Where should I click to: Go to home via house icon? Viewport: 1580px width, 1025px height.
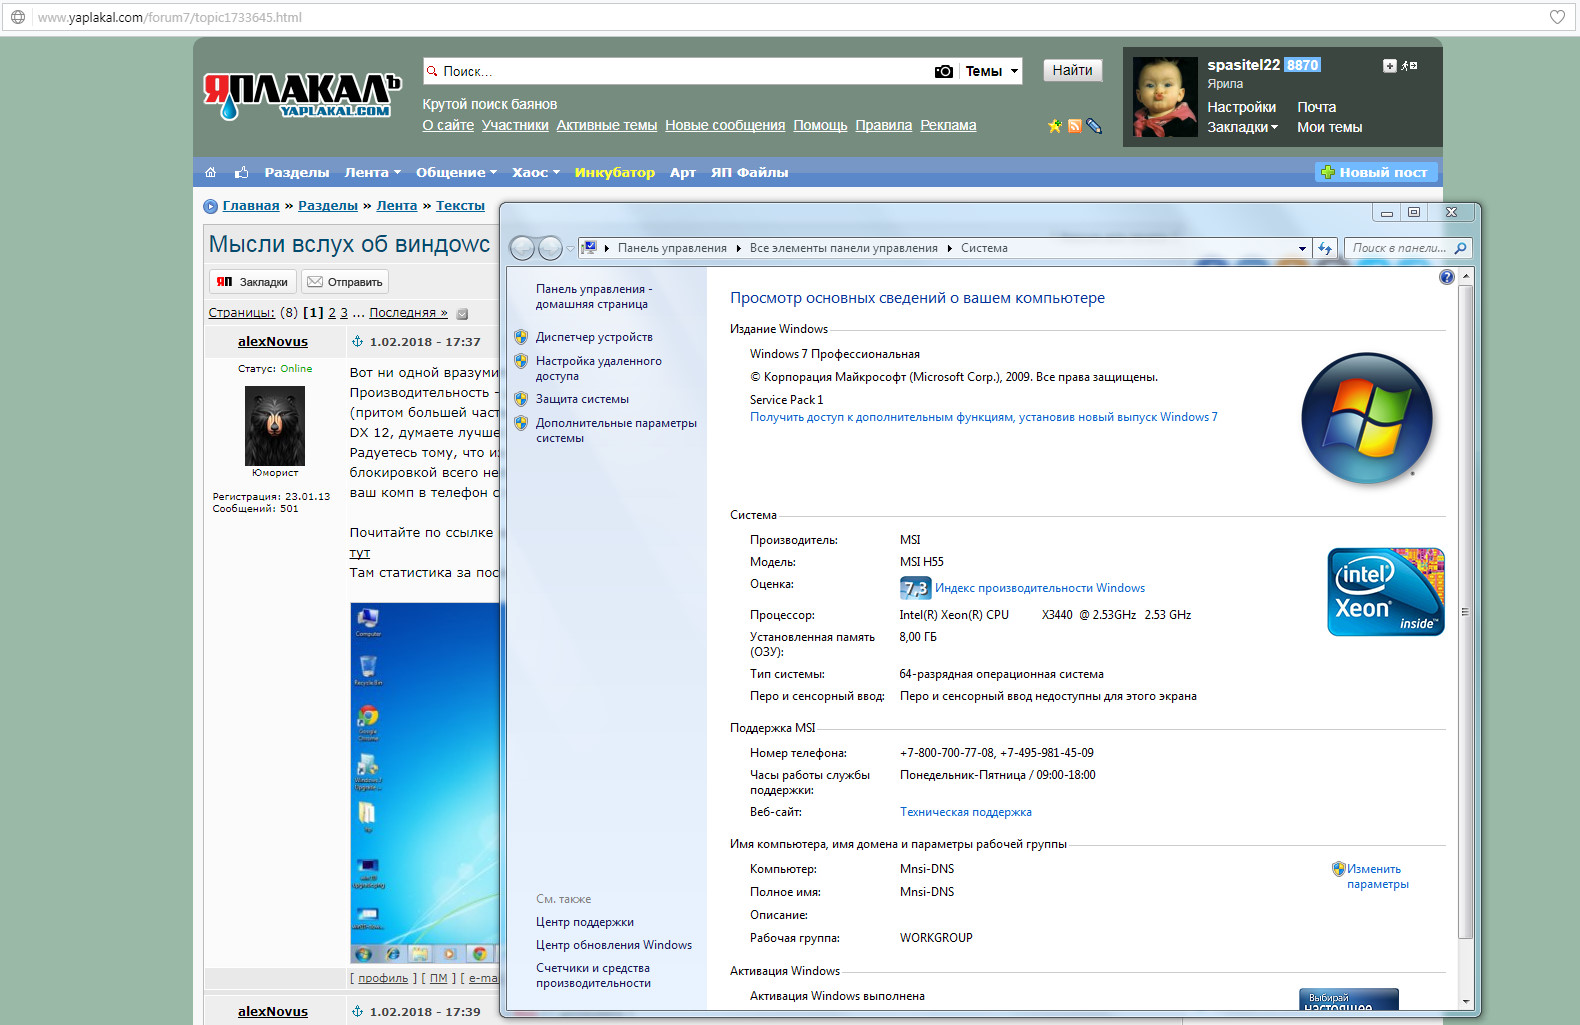pos(210,172)
